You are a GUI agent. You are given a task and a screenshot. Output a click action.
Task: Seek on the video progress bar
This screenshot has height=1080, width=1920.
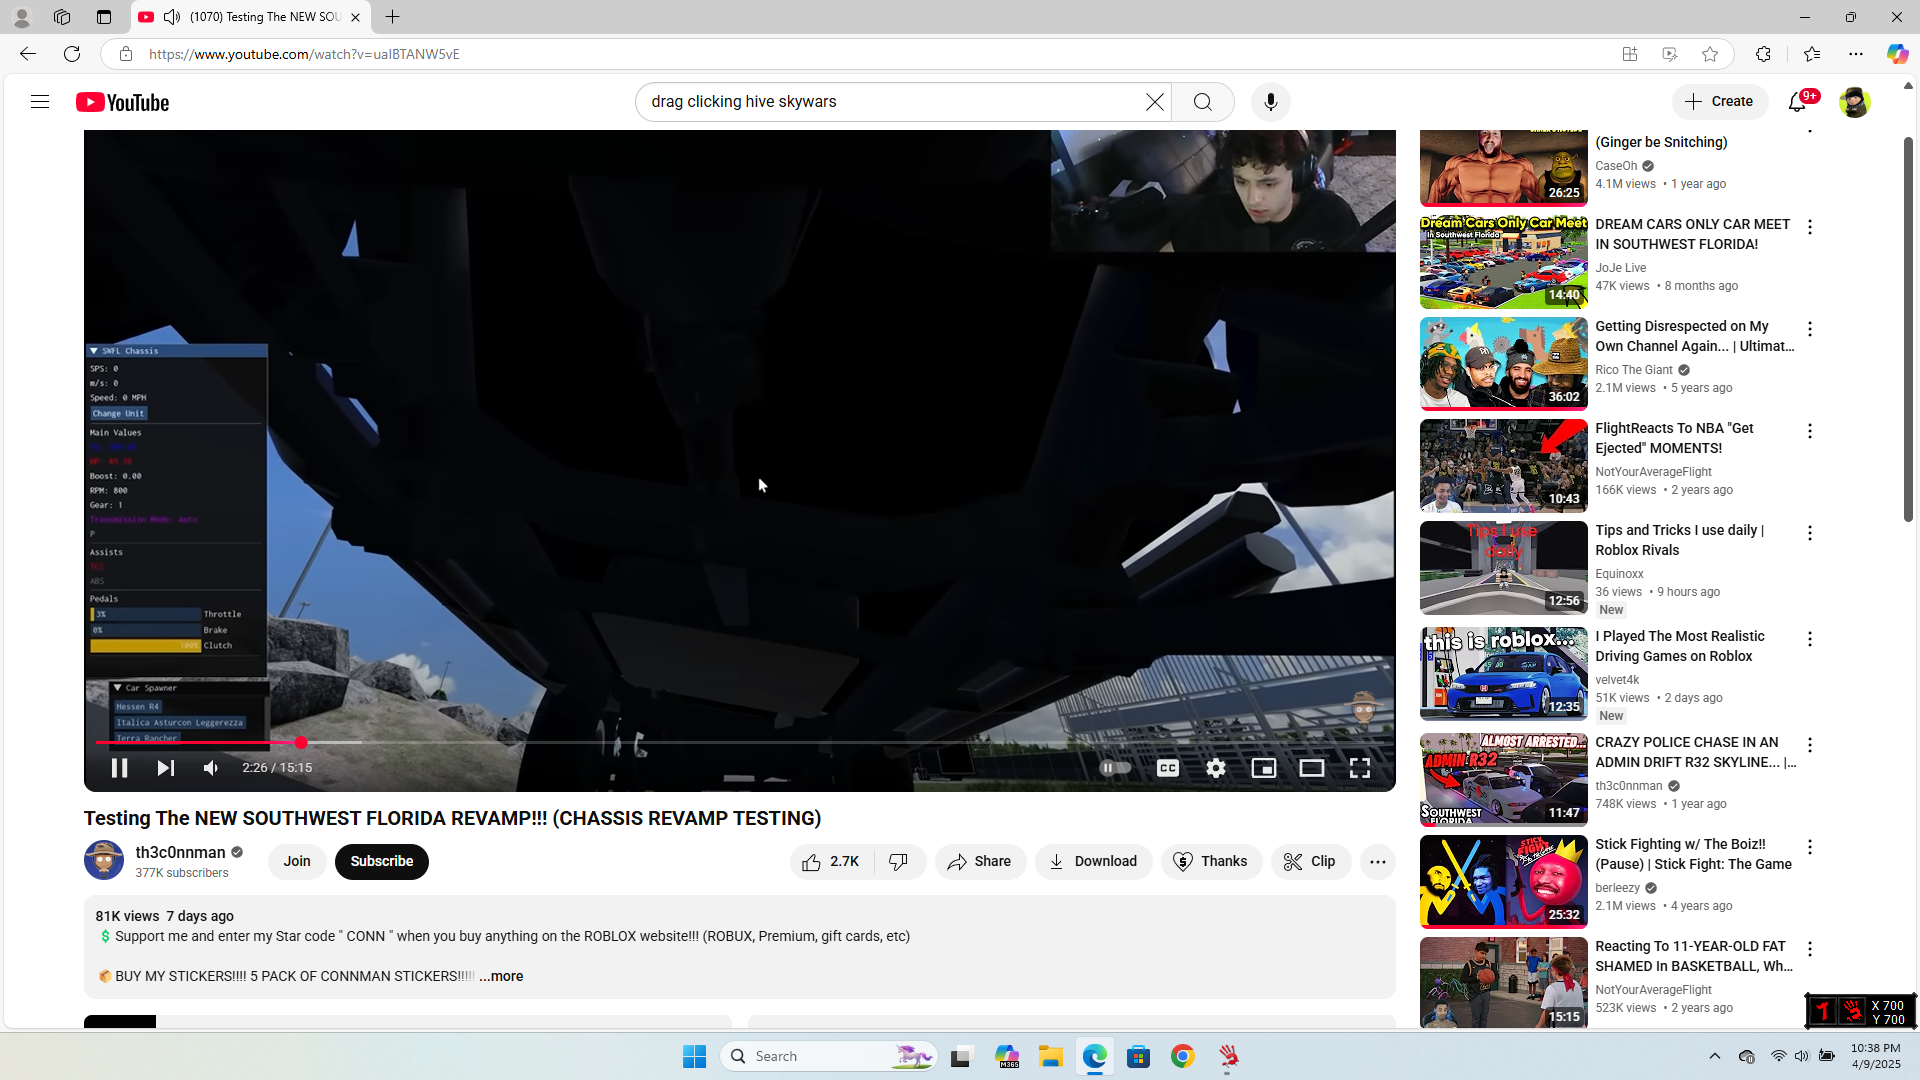(x=740, y=743)
